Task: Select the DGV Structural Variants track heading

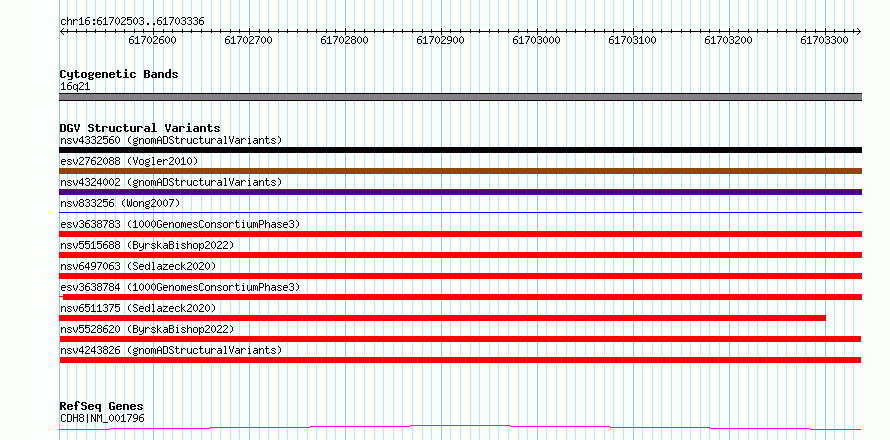Action: (140, 128)
